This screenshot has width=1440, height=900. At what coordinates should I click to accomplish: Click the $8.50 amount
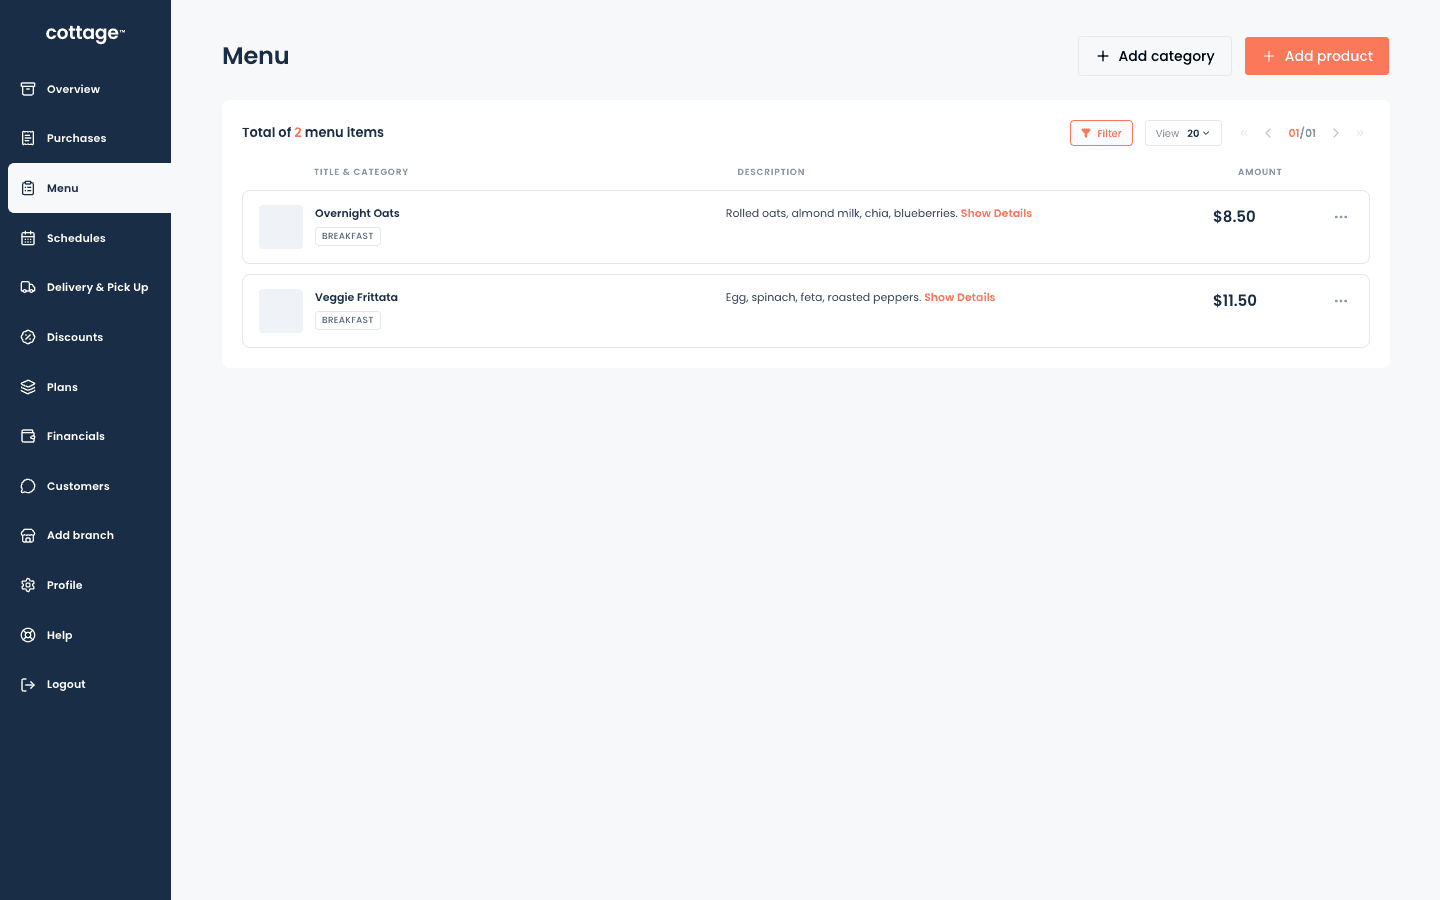[x=1234, y=217]
